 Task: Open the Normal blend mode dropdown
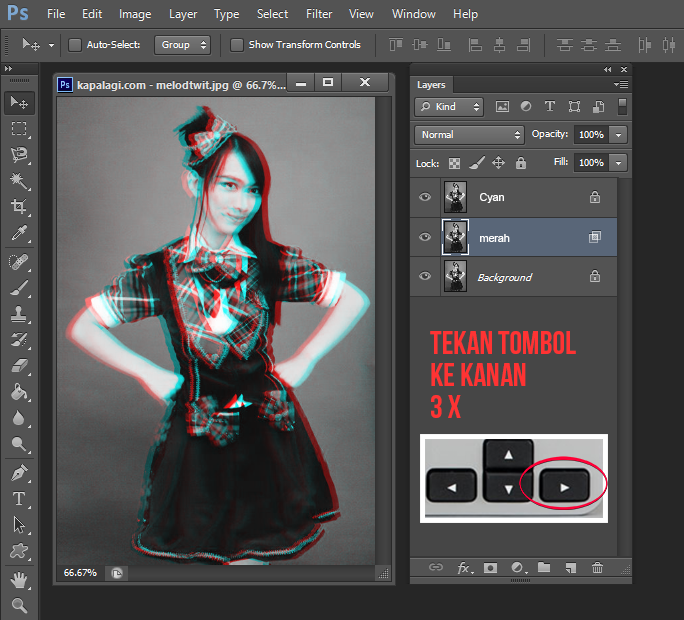click(x=469, y=134)
